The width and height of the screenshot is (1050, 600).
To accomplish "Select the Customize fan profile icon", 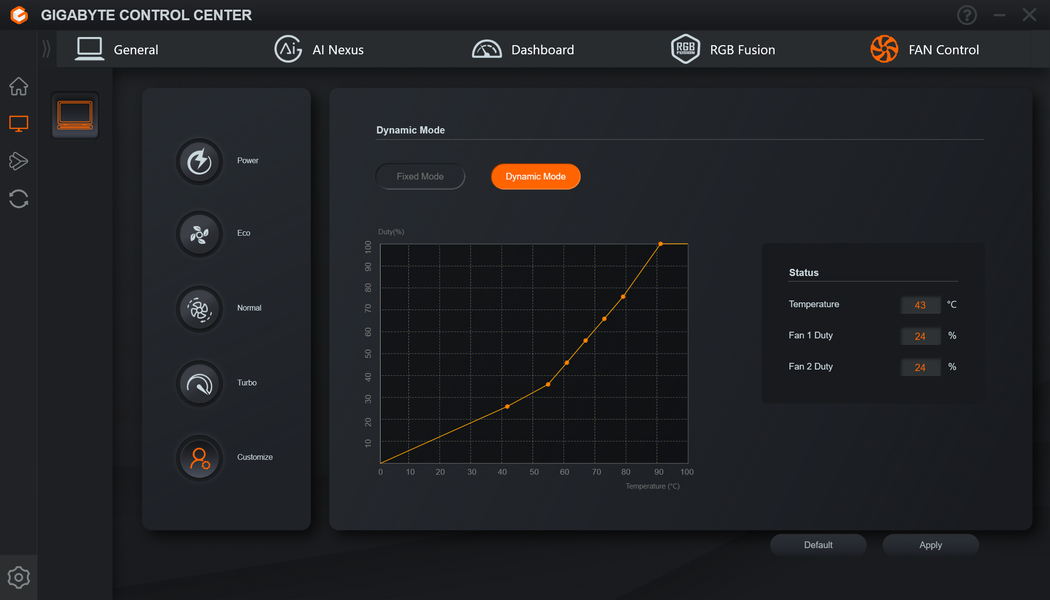I will pyautogui.click(x=199, y=458).
